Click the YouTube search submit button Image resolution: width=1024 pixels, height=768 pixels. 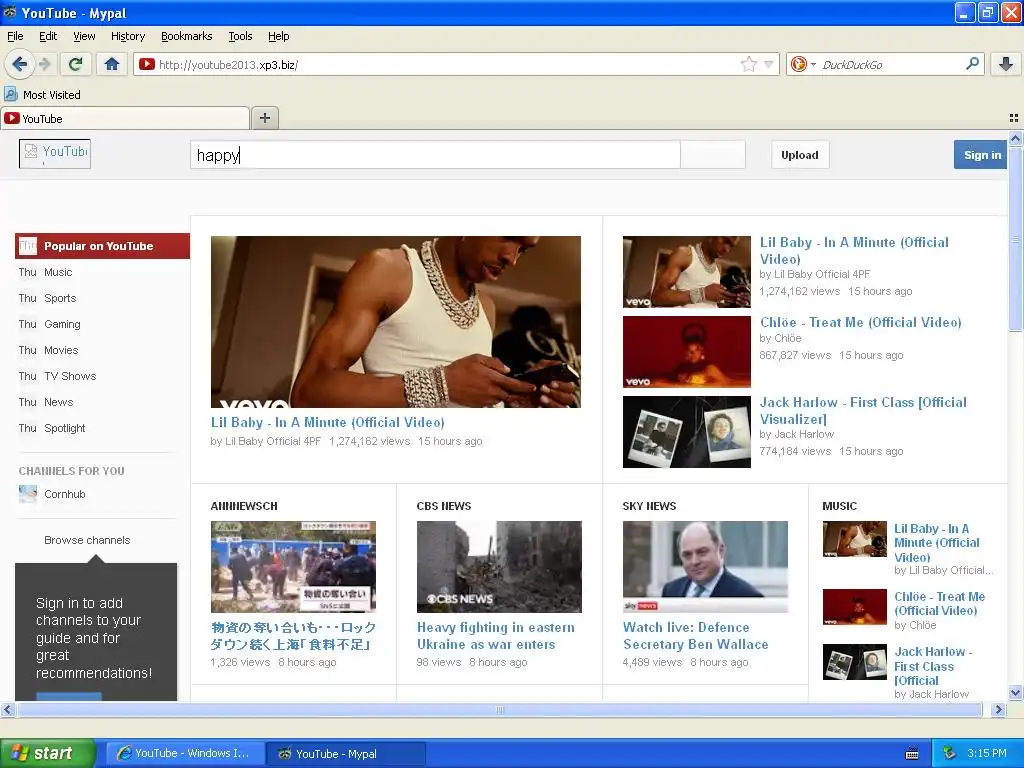pyautogui.click(x=712, y=155)
